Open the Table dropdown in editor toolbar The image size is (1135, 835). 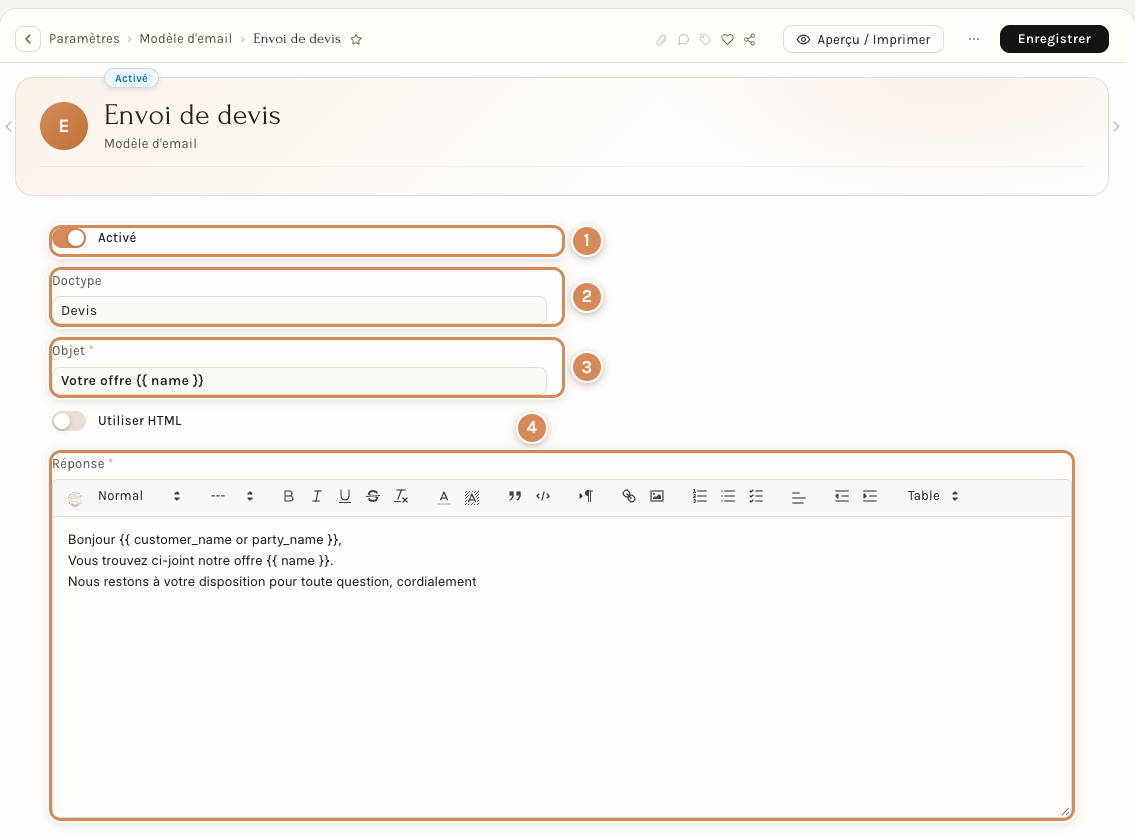(x=932, y=496)
